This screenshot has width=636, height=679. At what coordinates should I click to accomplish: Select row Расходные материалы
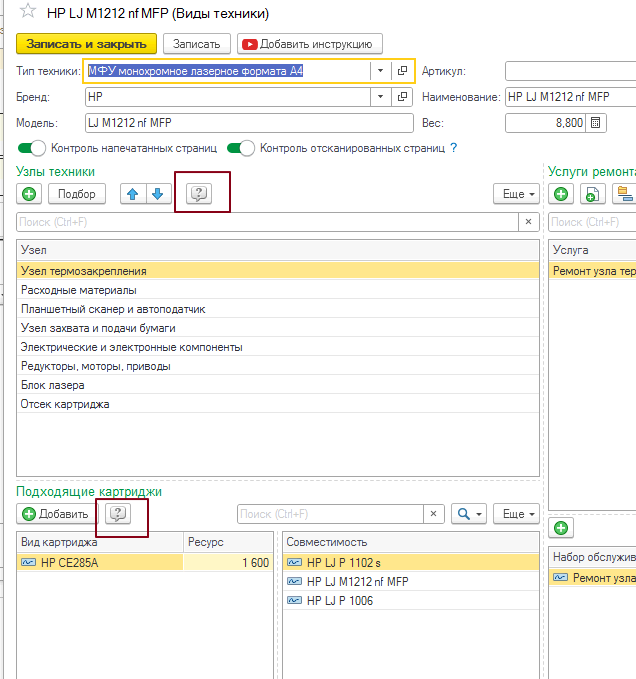(x=278, y=290)
